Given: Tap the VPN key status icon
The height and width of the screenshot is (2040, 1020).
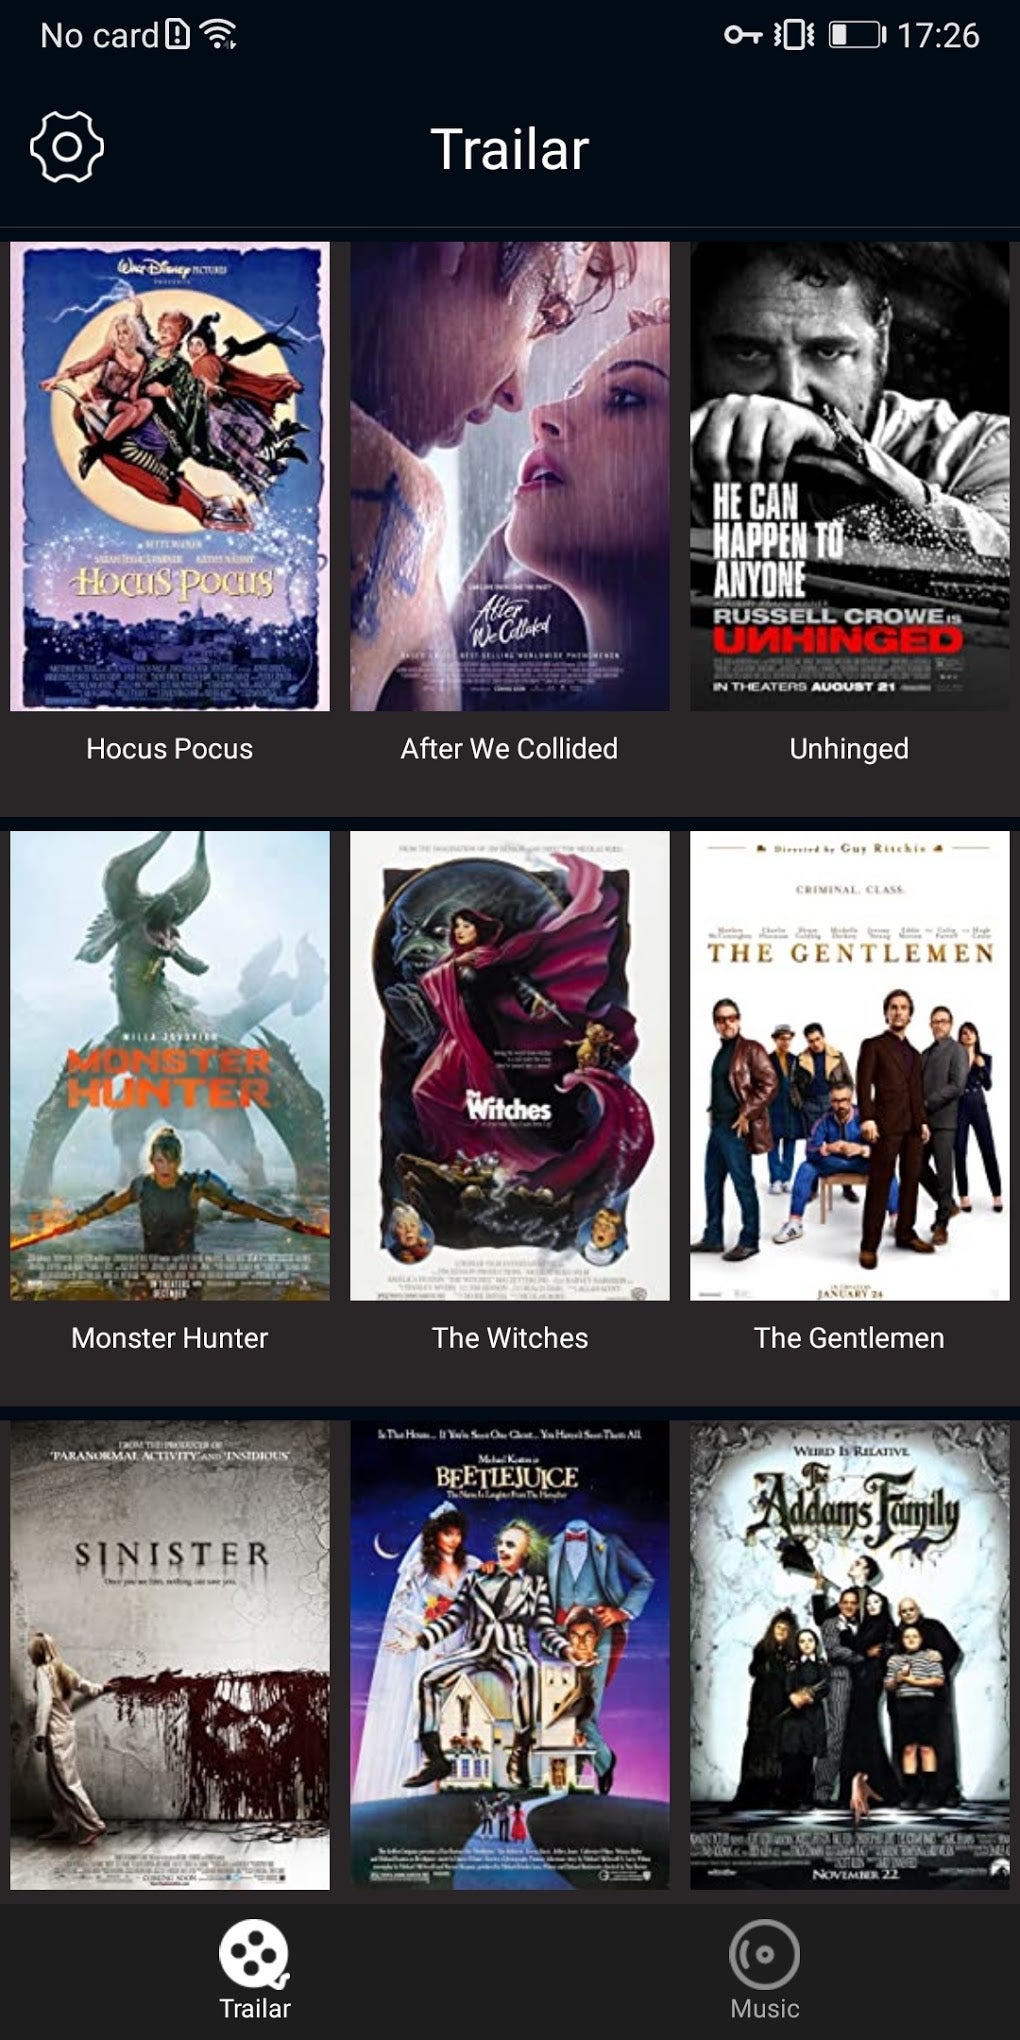Looking at the screenshot, I should point(743,35).
